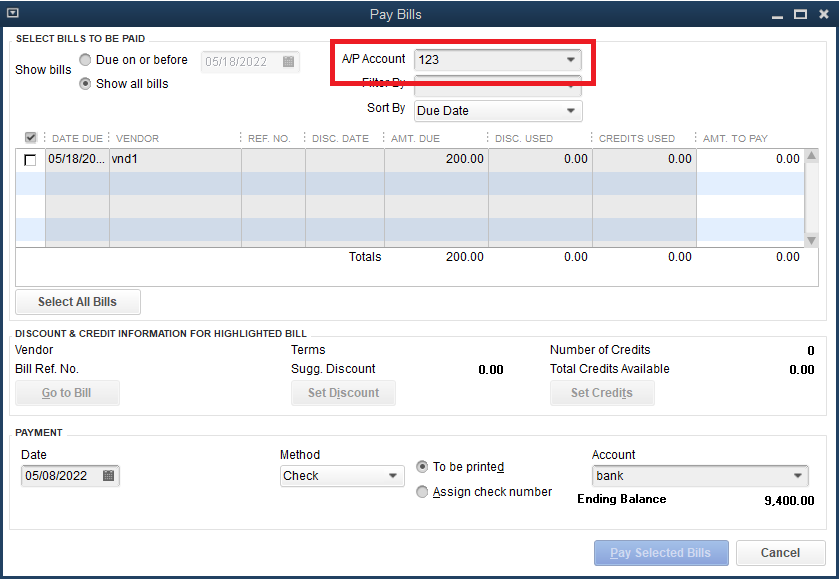Expand the A/P Account dropdown
839x579 pixels.
pos(571,60)
